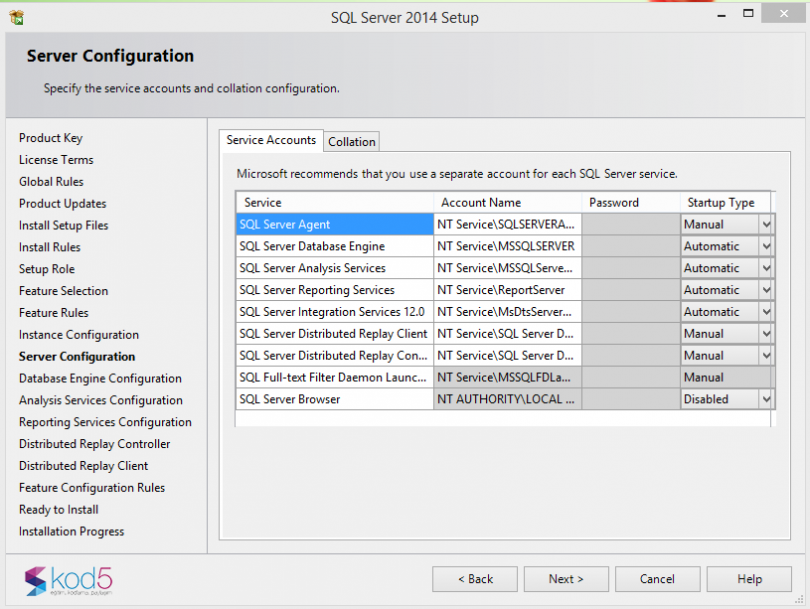Expand the SQL Server Database Engine startup dropdown

tap(766, 246)
